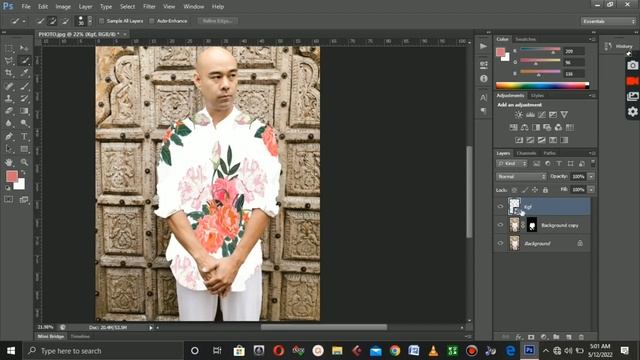Select the Brush tool in the toolbox

tap(24, 86)
